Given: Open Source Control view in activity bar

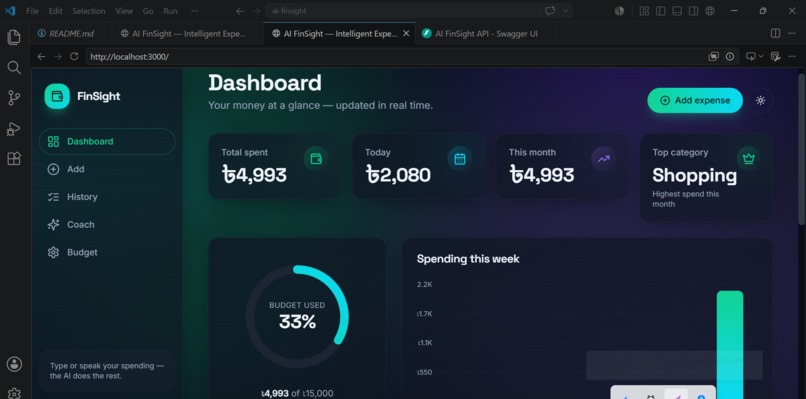Looking at the screenshot, I should click(x=14, y=98).
